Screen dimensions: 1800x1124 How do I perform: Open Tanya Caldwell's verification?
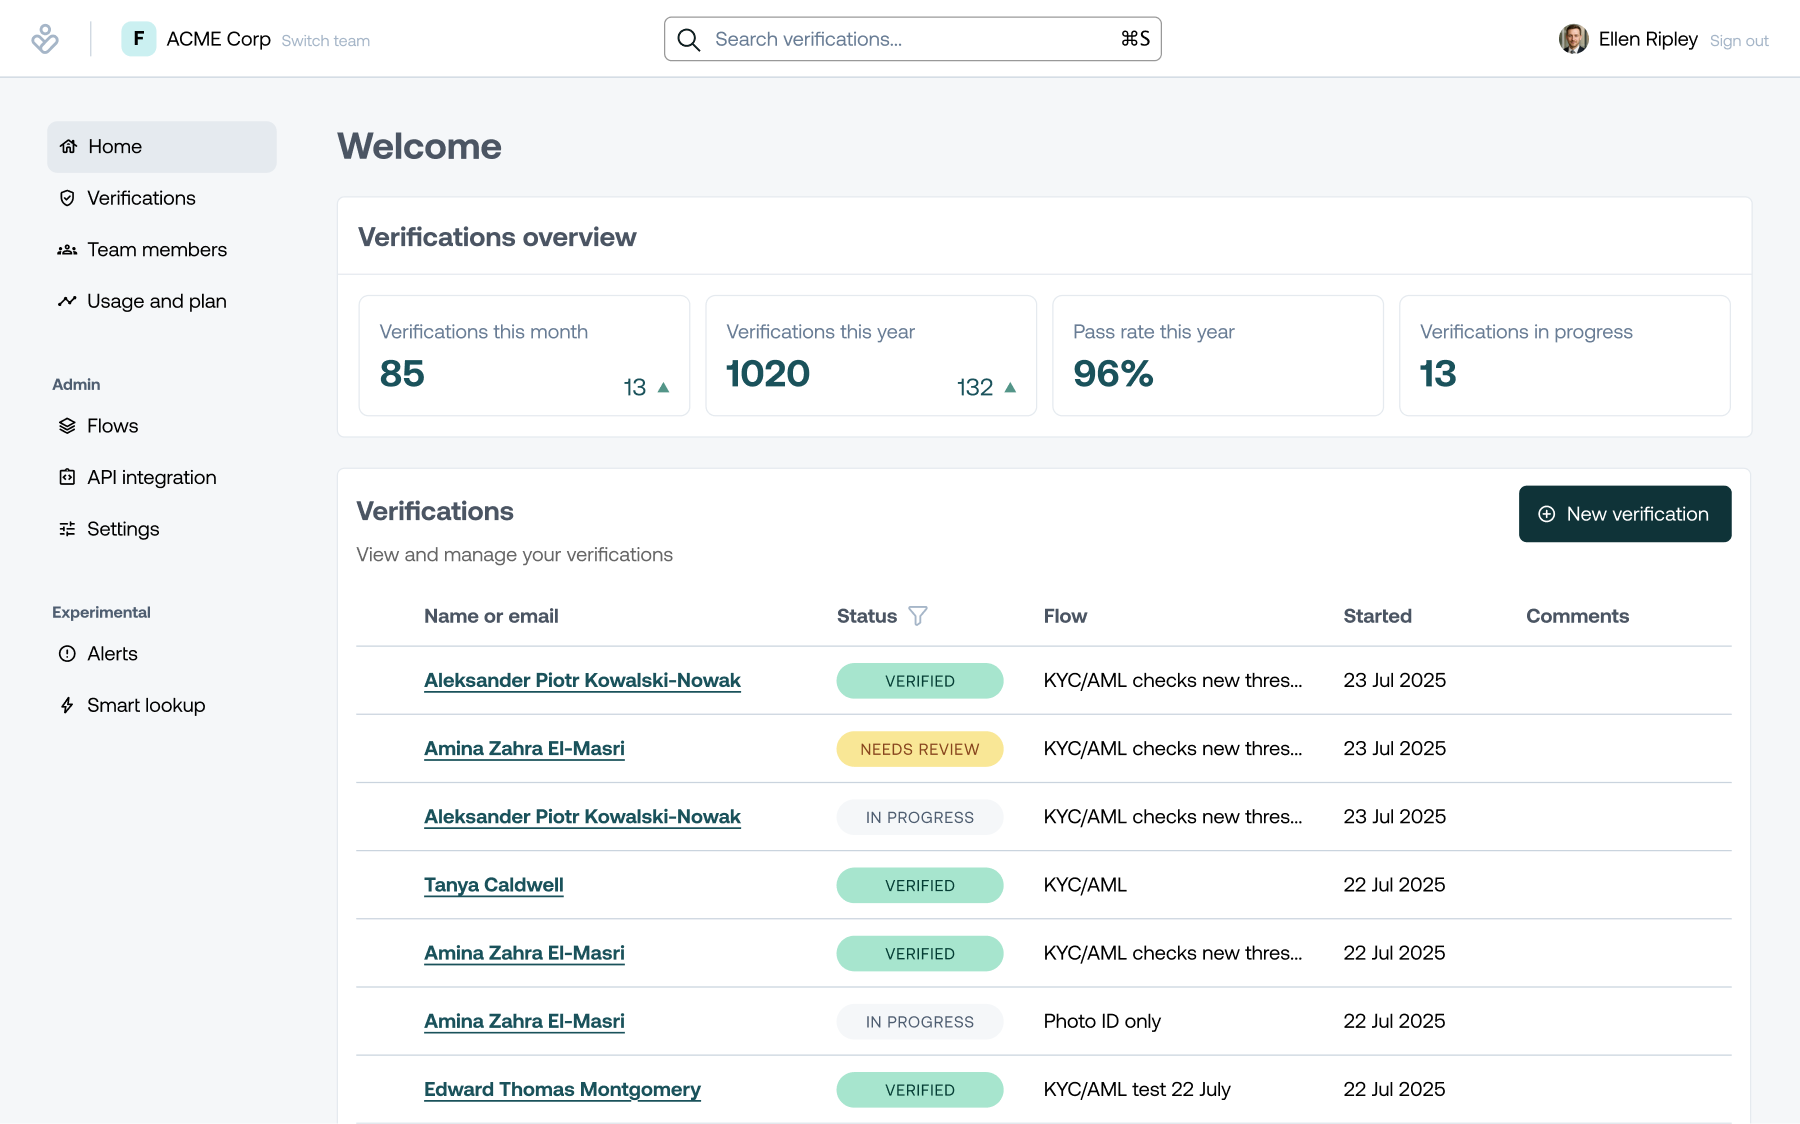pyautogui.click(x=493, y=885)
